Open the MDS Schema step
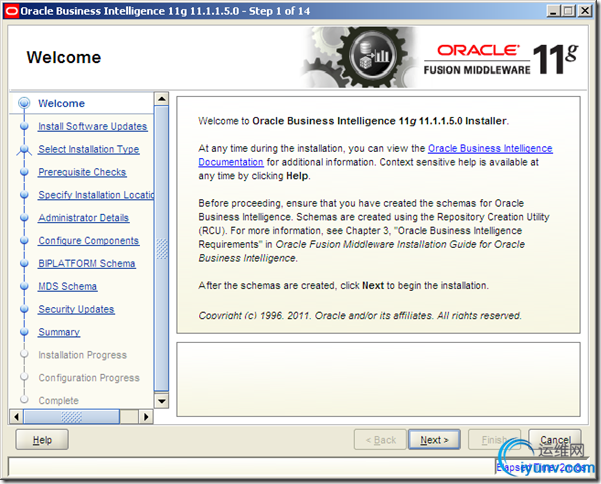This screenshot has width=601, height=484. tap(67, 286)
